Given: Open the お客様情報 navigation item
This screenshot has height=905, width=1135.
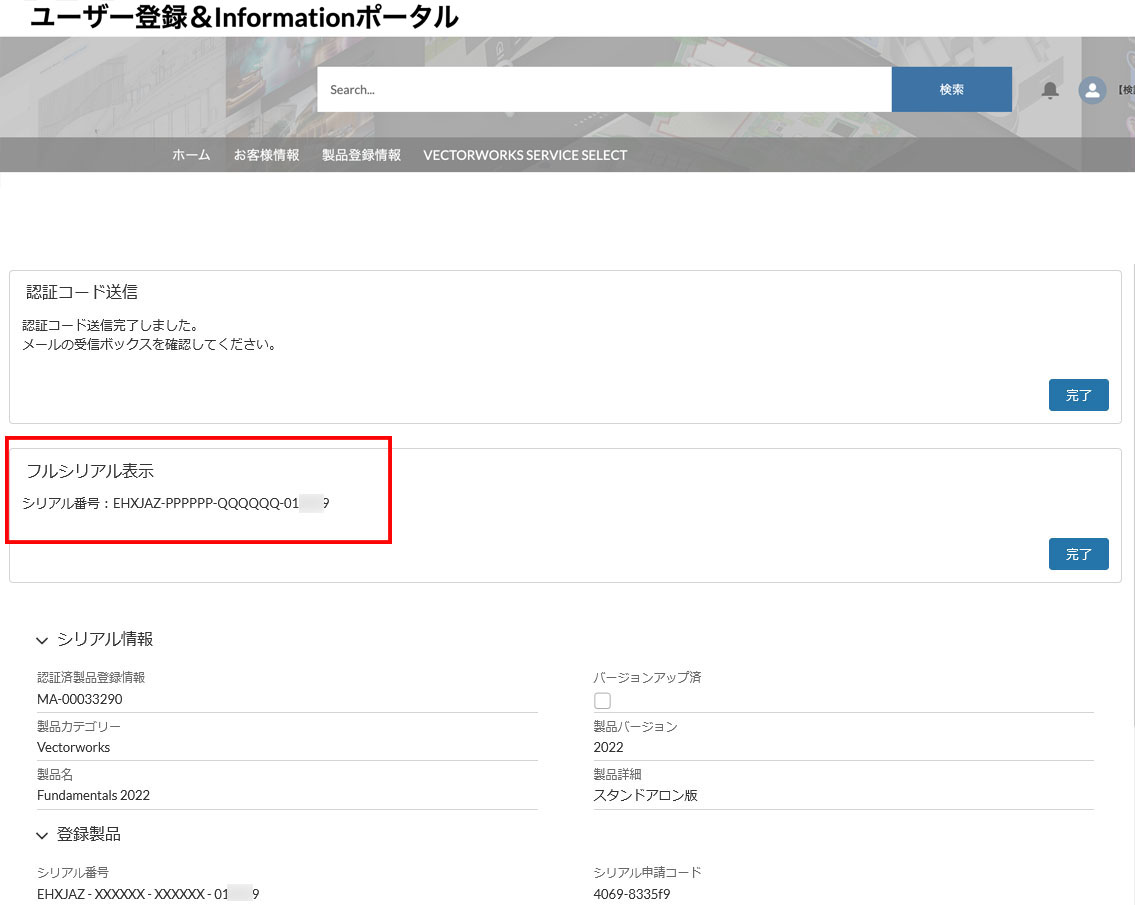Looking at the screenshot, I should click(266, 155).
